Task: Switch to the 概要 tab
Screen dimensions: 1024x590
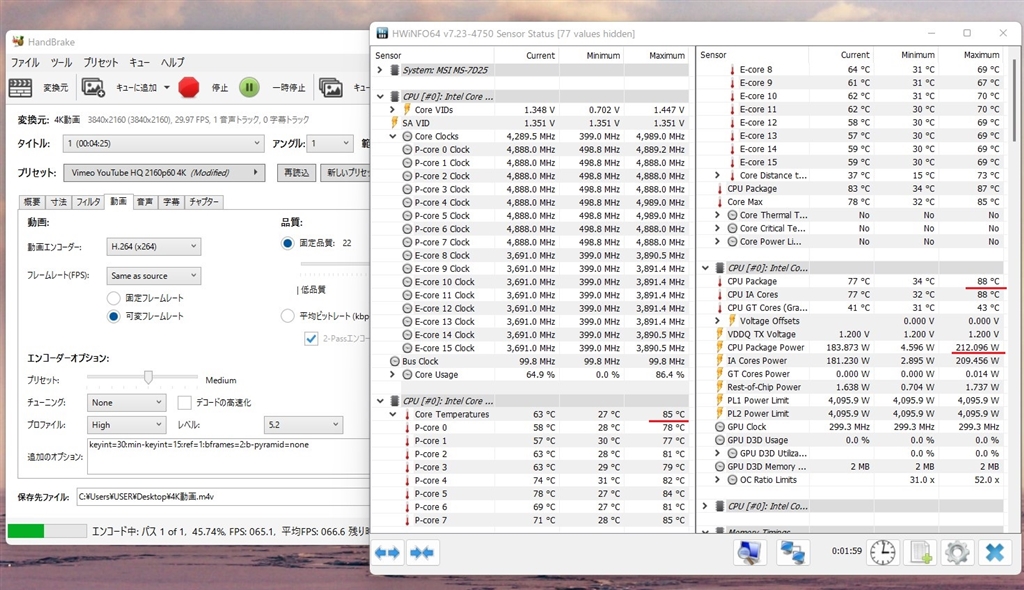Action: (32, 202)
